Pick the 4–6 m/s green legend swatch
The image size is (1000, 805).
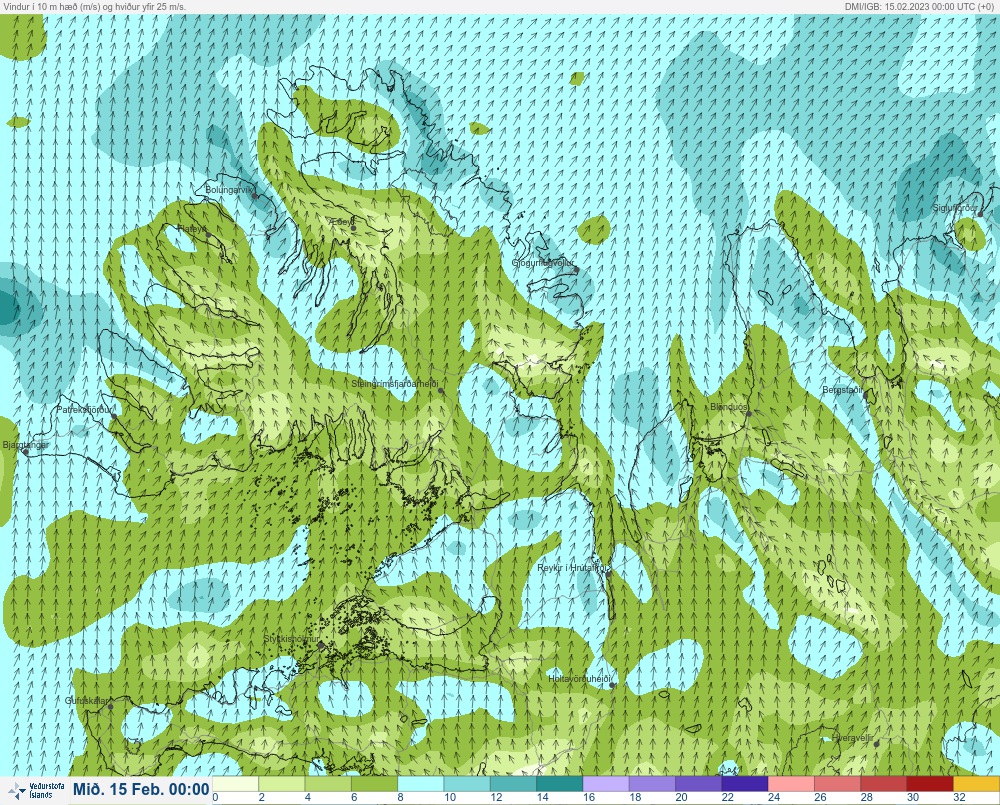[328, 784]
